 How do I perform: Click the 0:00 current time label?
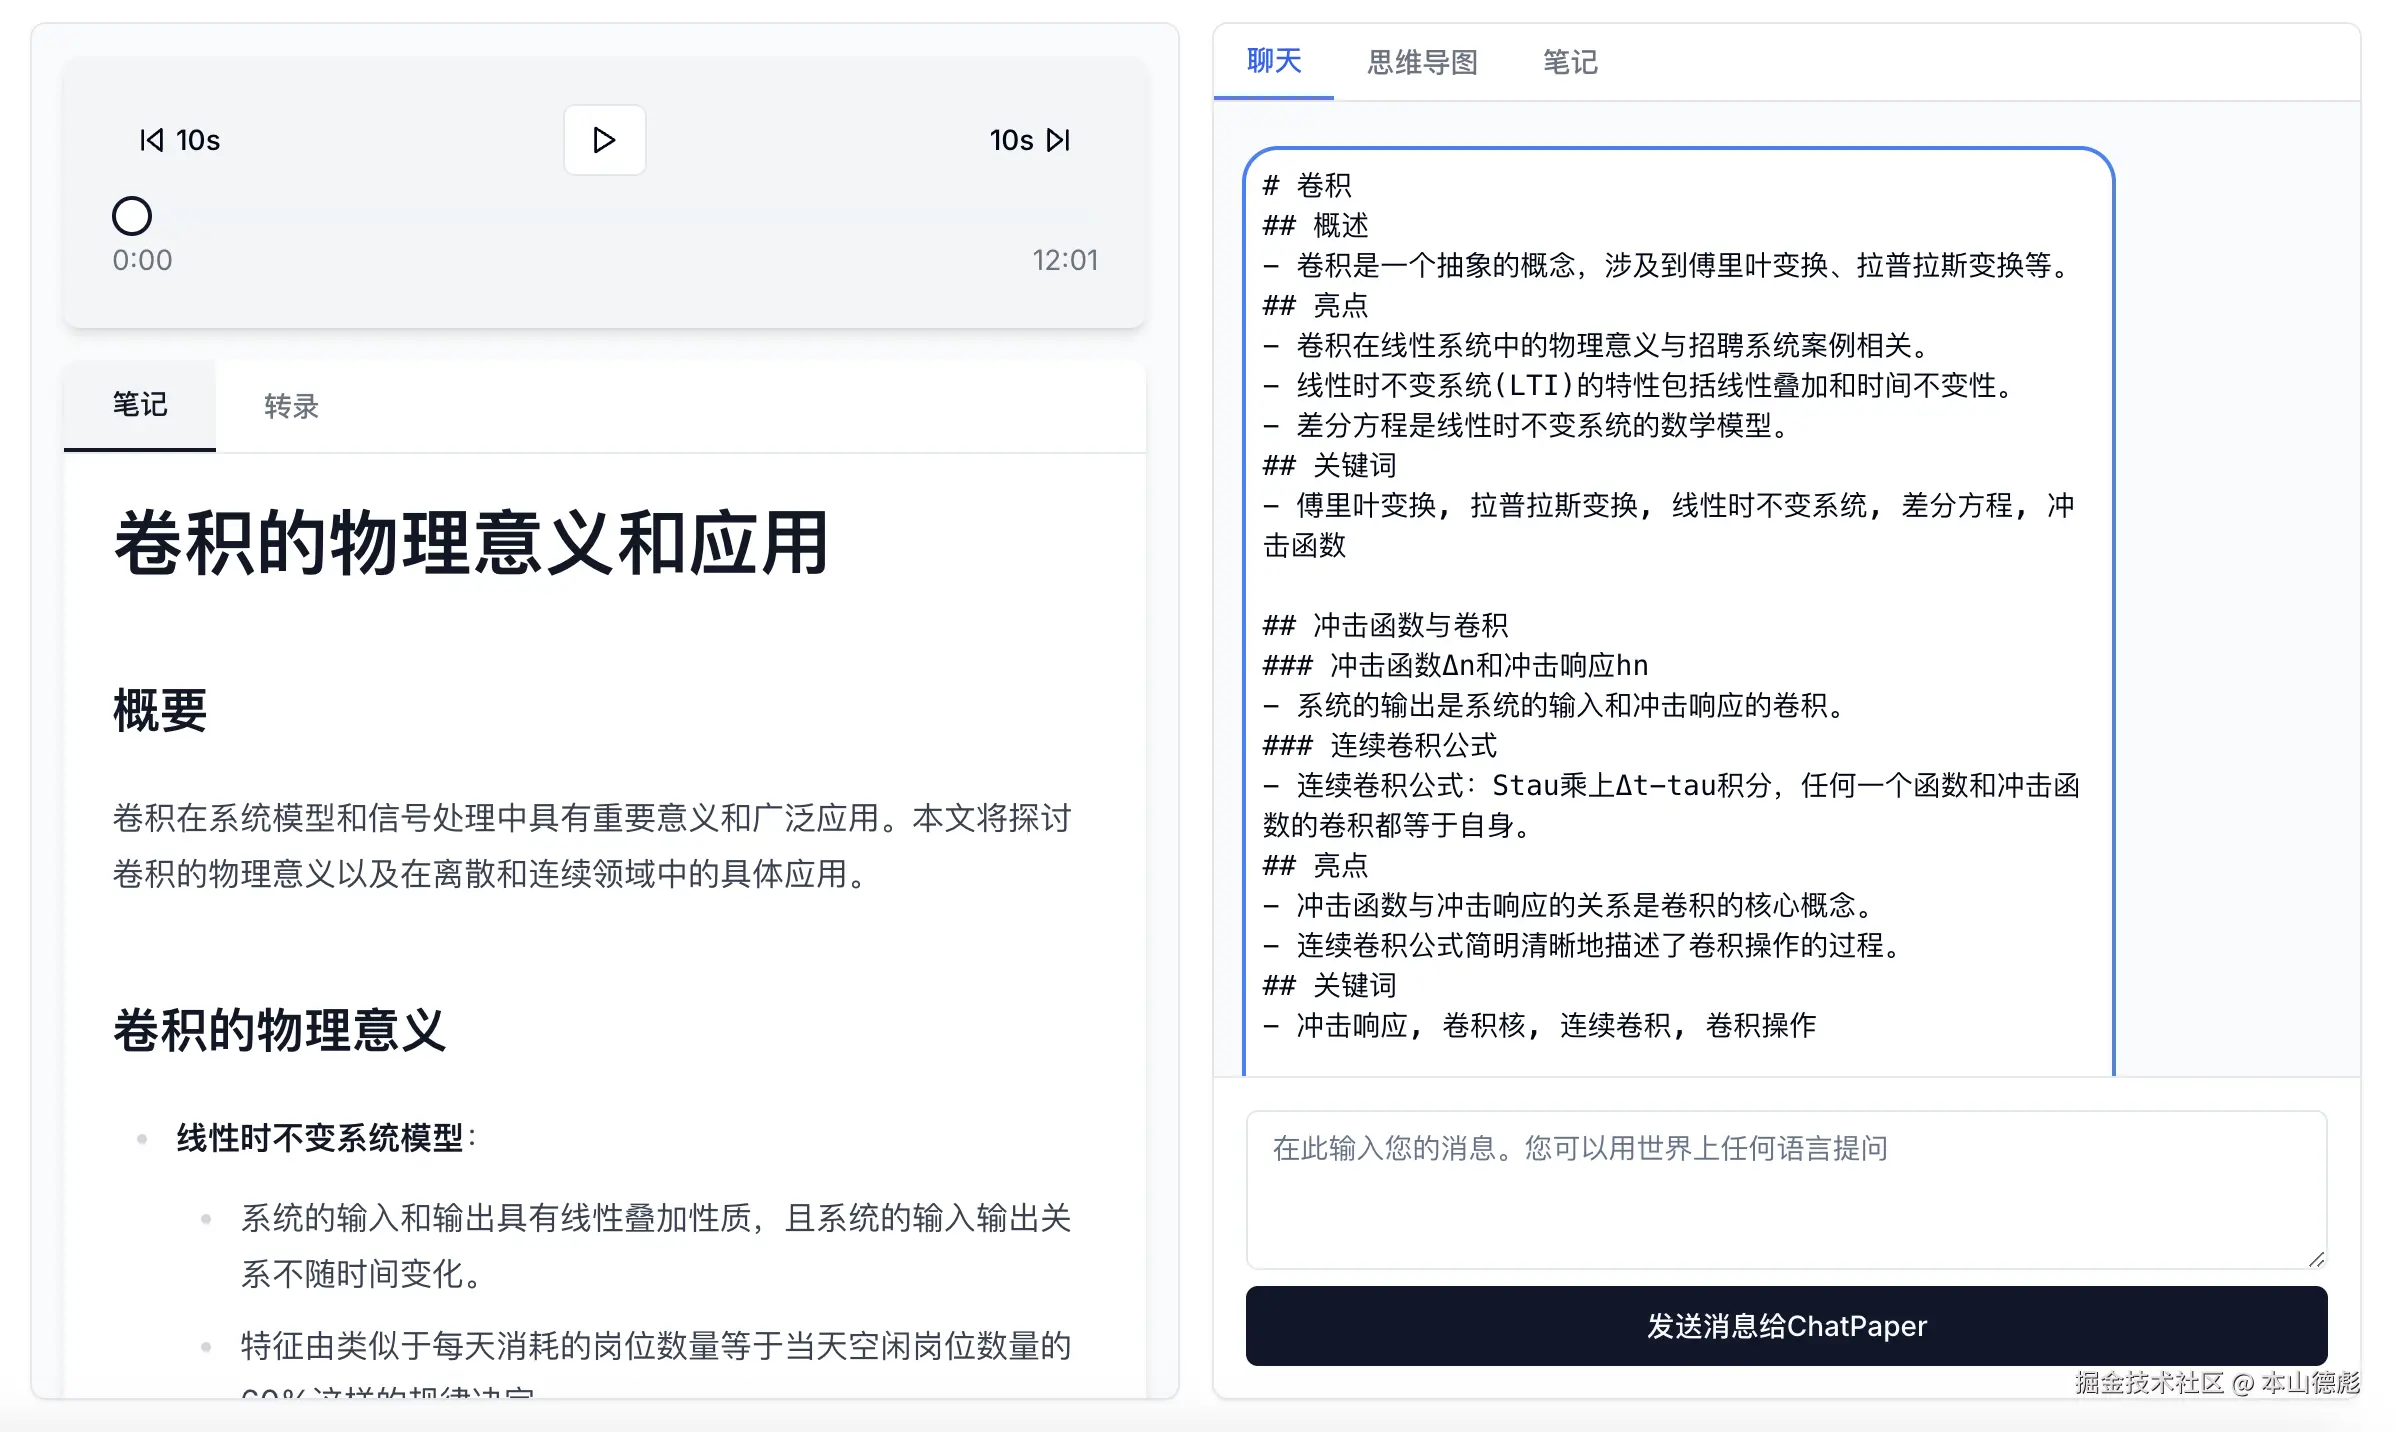point(142,260)
